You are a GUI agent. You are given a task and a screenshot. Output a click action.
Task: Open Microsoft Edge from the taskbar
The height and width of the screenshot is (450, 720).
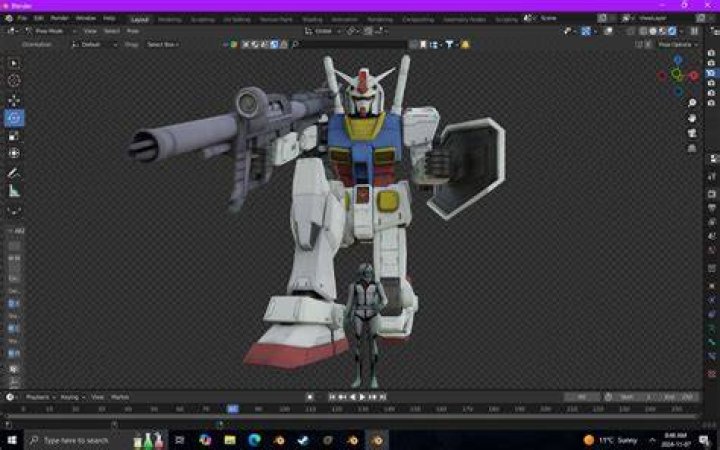(254, 440)
